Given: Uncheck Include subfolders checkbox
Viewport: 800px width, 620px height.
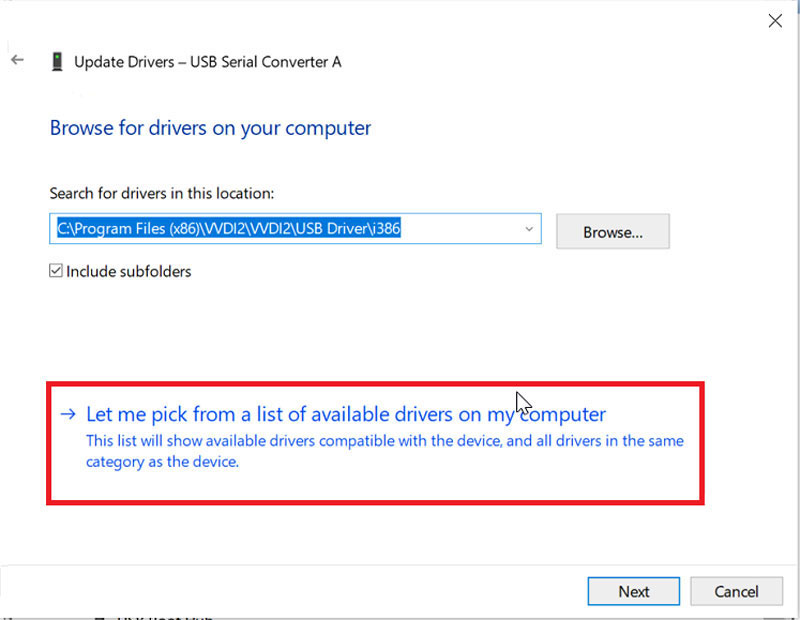Looking at the screenshot, I should click(56, 270).
